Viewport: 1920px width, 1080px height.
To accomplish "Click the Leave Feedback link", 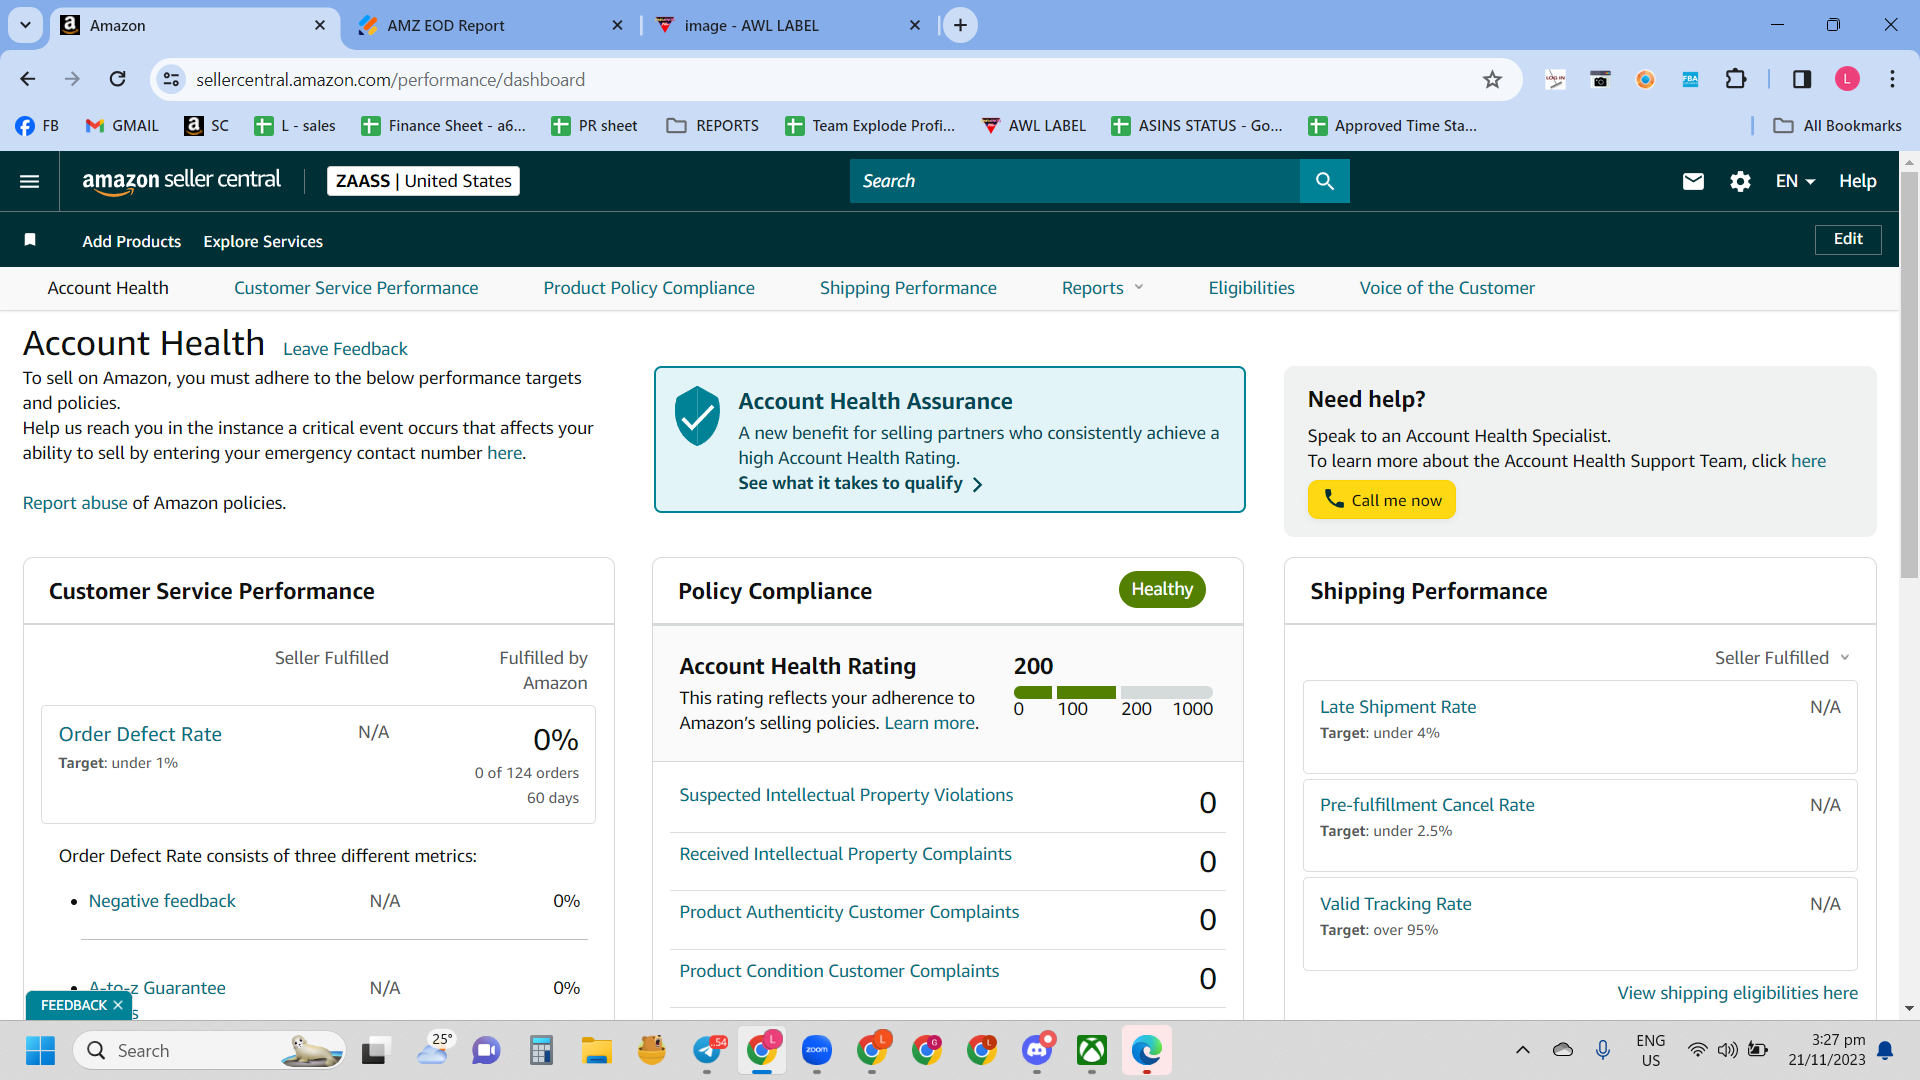I will [x=345, y=349].
